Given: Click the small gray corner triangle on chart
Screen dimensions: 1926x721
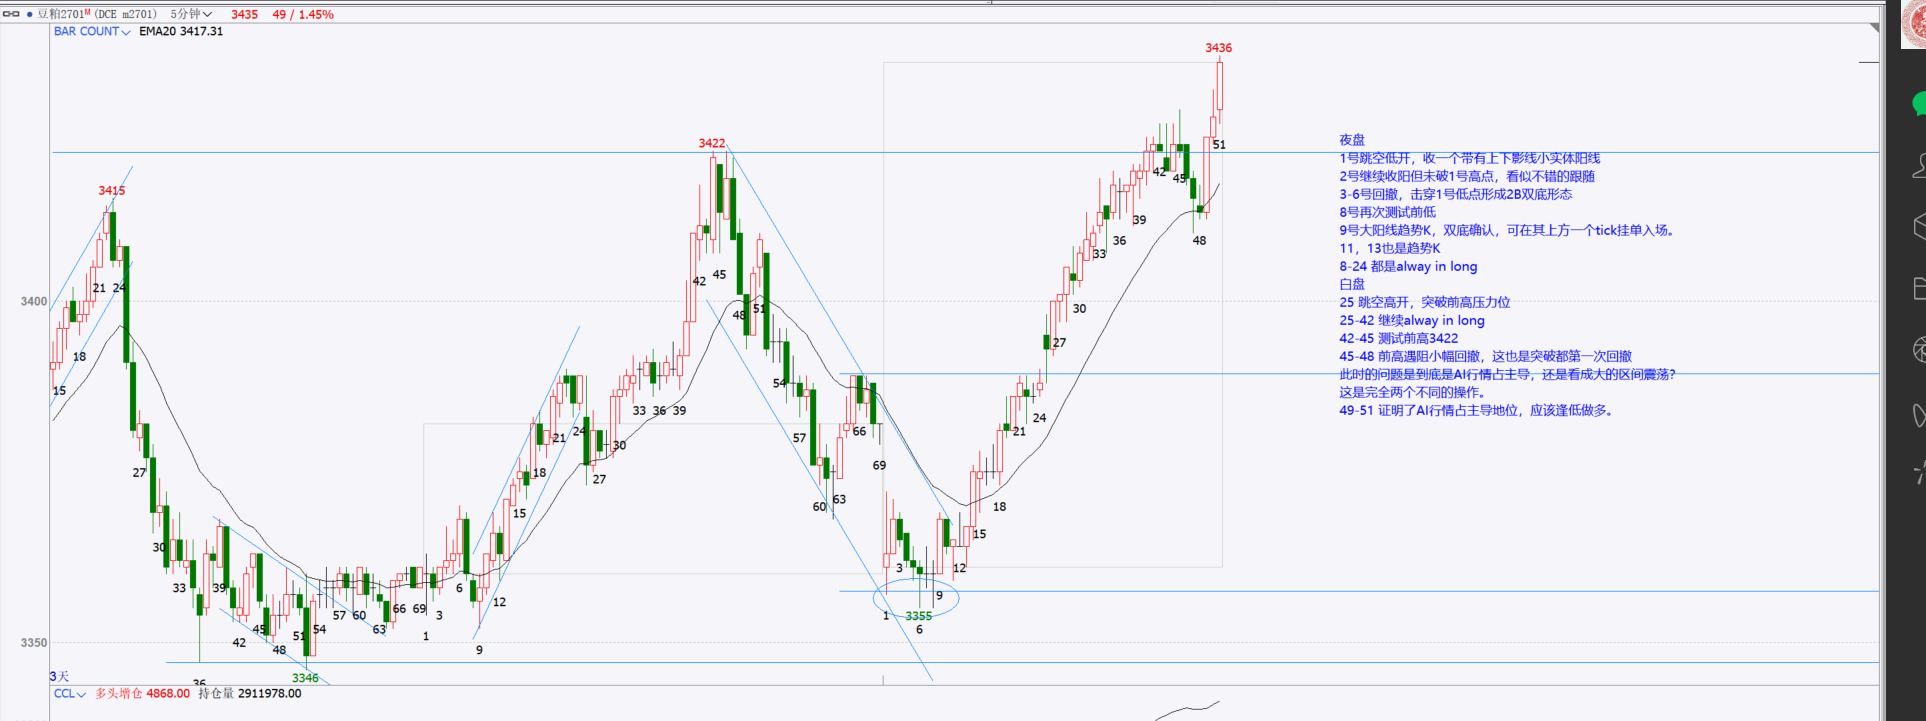Looking at the screenshot, I should (1874, 28).
